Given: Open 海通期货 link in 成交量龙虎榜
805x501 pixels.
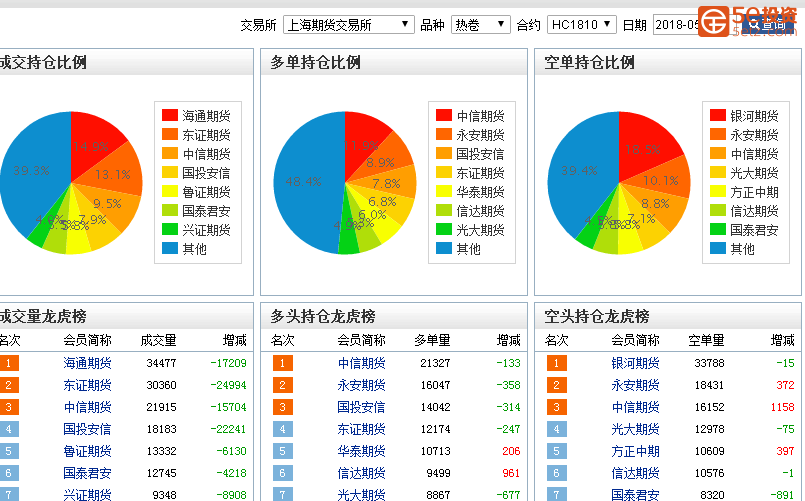Looking at the screenshot, I should 87,363.
